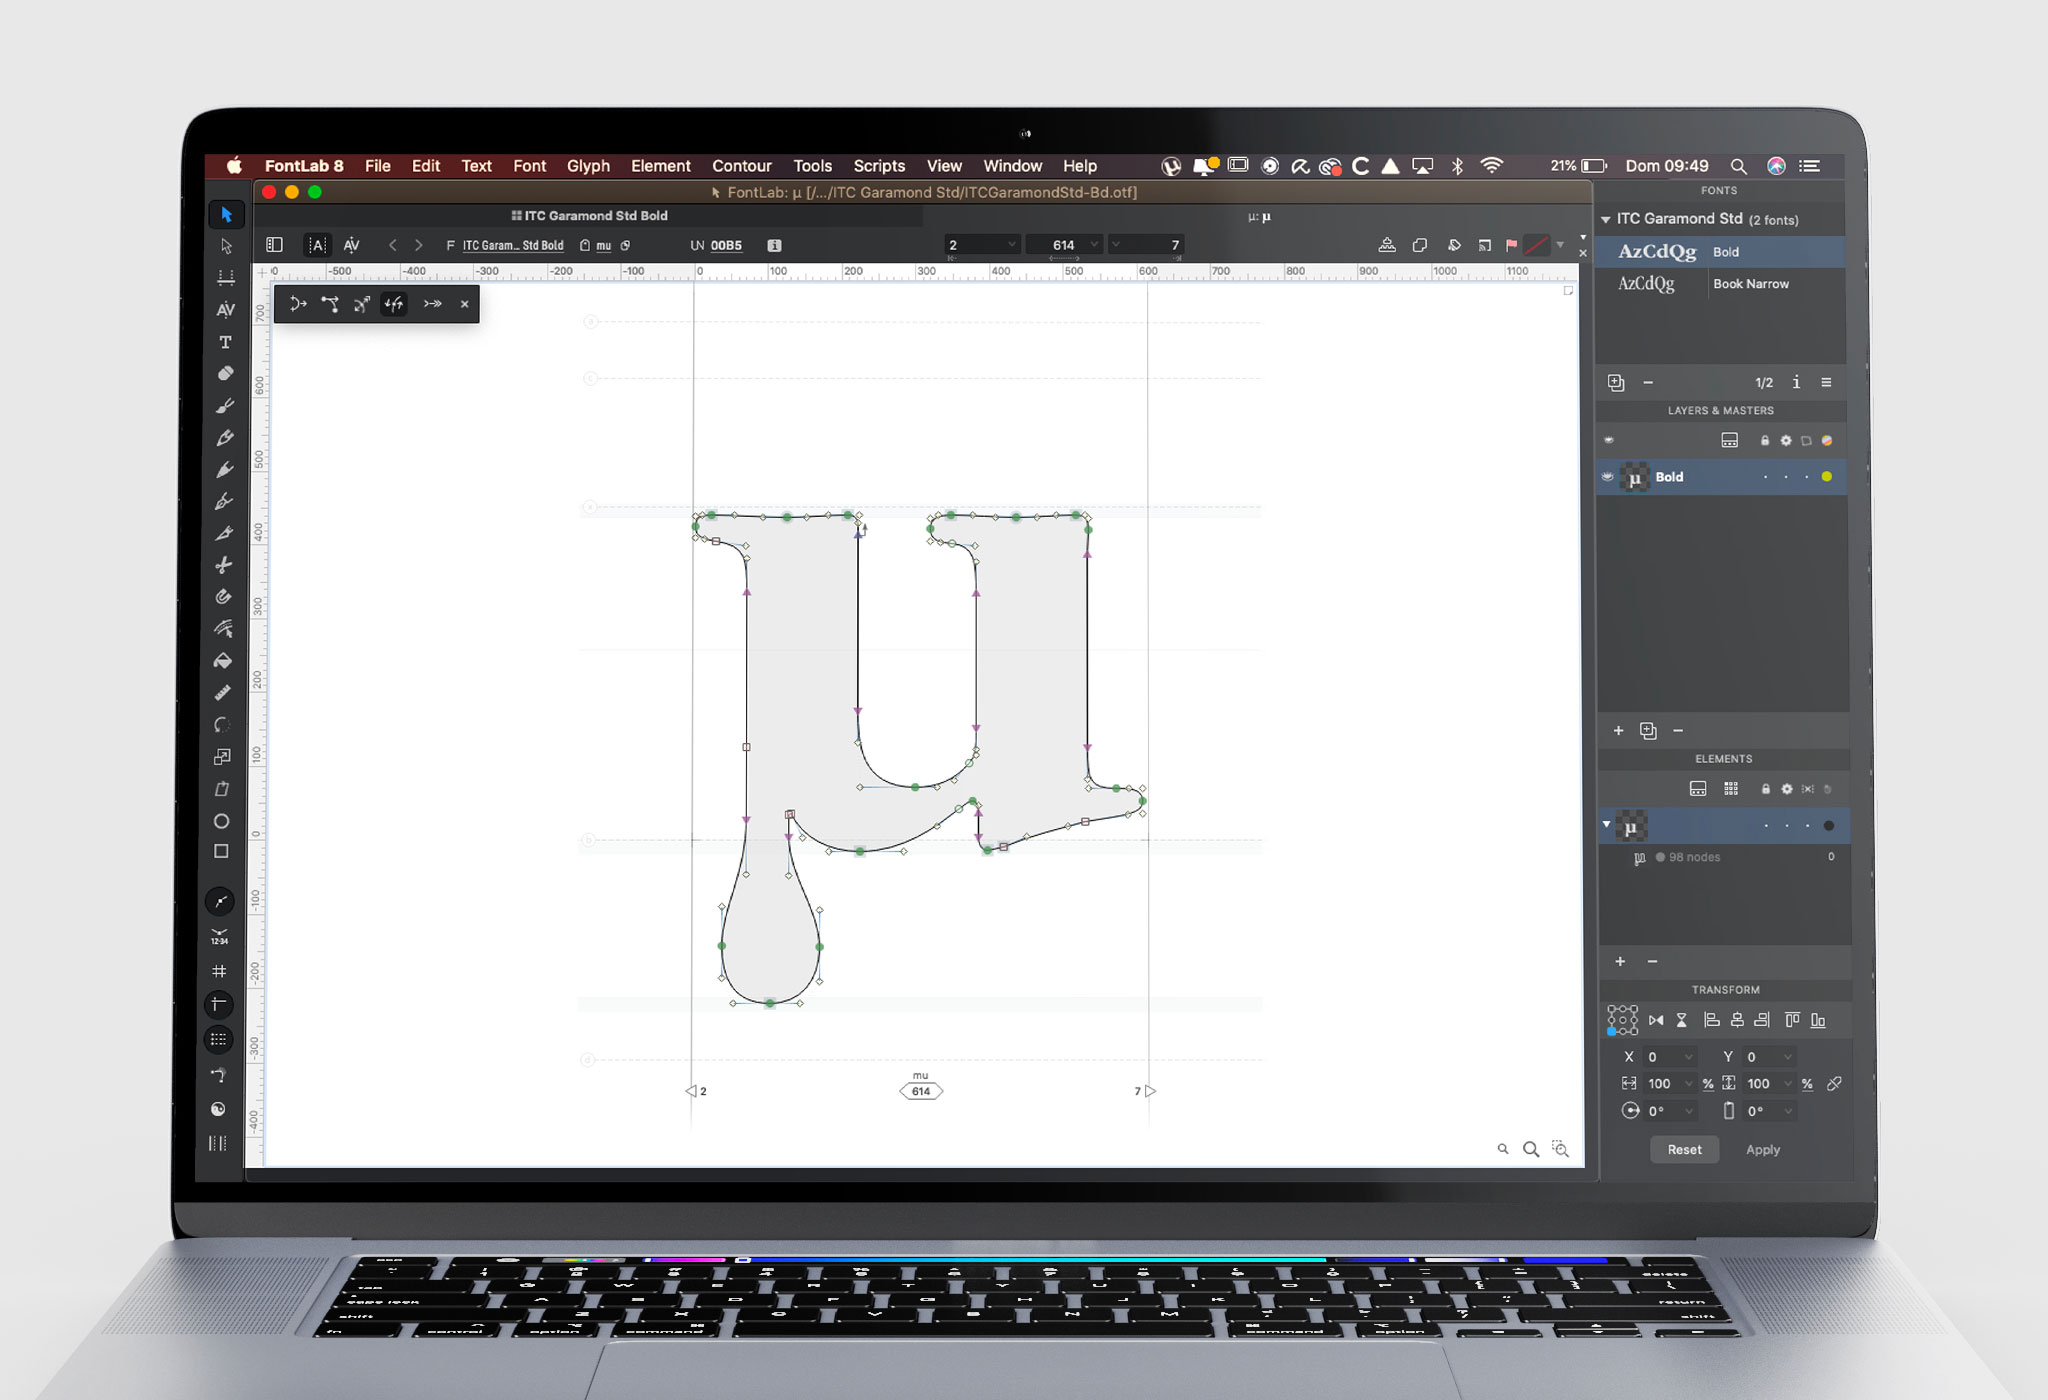Collapse the ITC Garamond Std font group

[x=1606, y=219]
